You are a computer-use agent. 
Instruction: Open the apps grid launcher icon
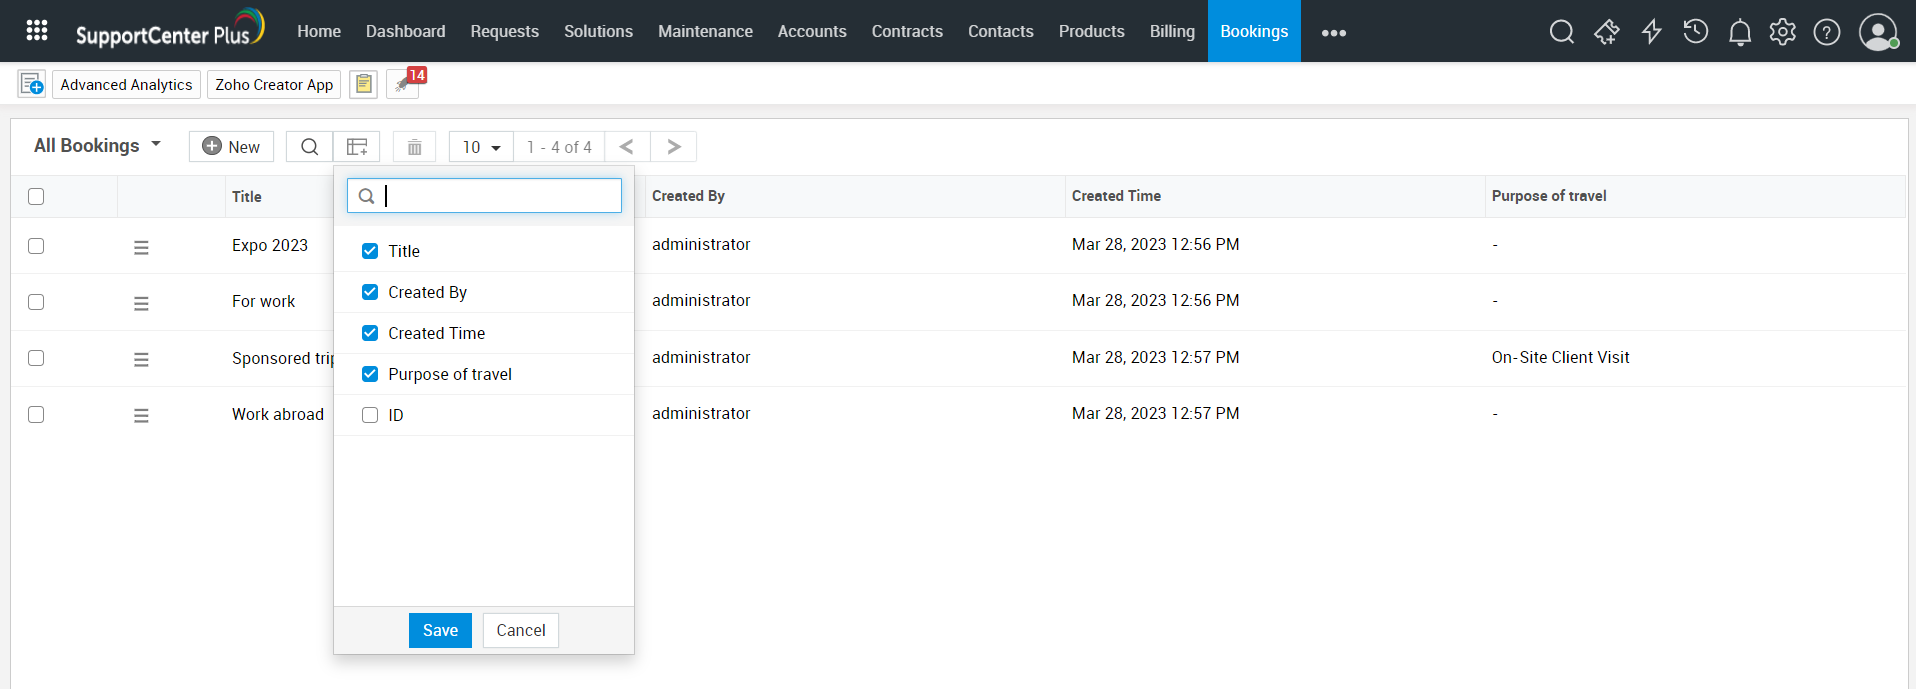(x=37, y=31)
